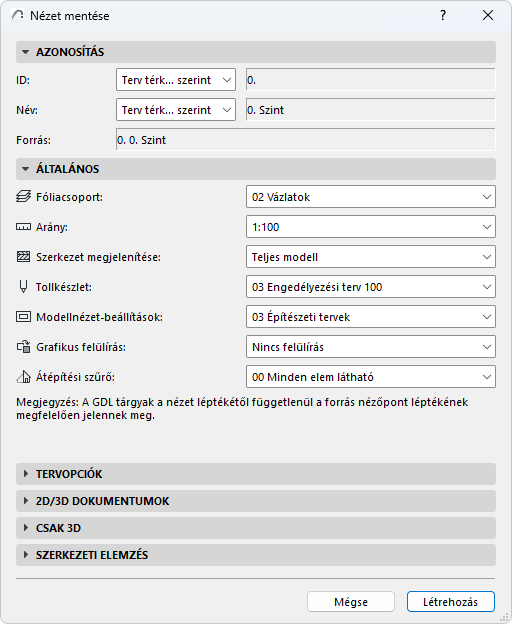Click the Grafikus felülírás icon
Image resolution: width=512 pixels, height=624 pixels.
click(23, 347)
